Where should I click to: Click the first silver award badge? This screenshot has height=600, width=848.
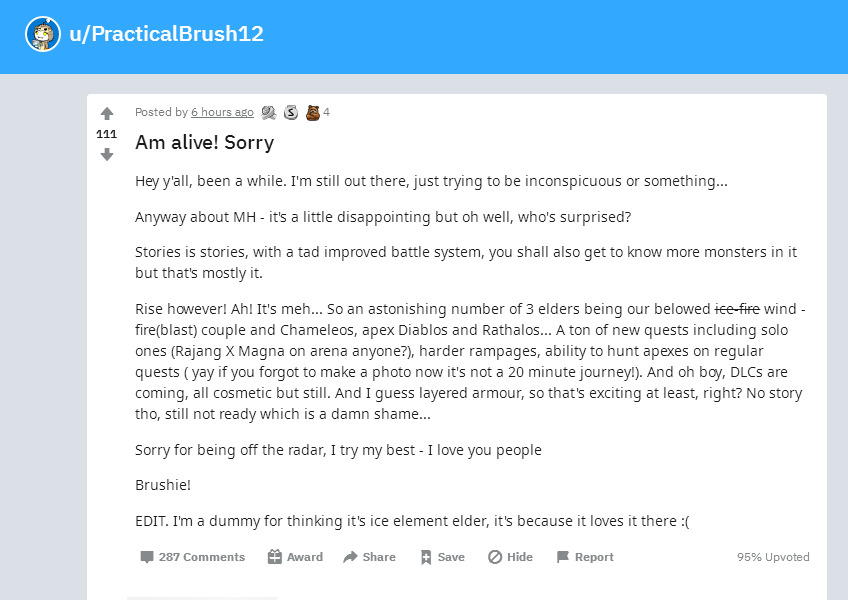click(269, 112)
